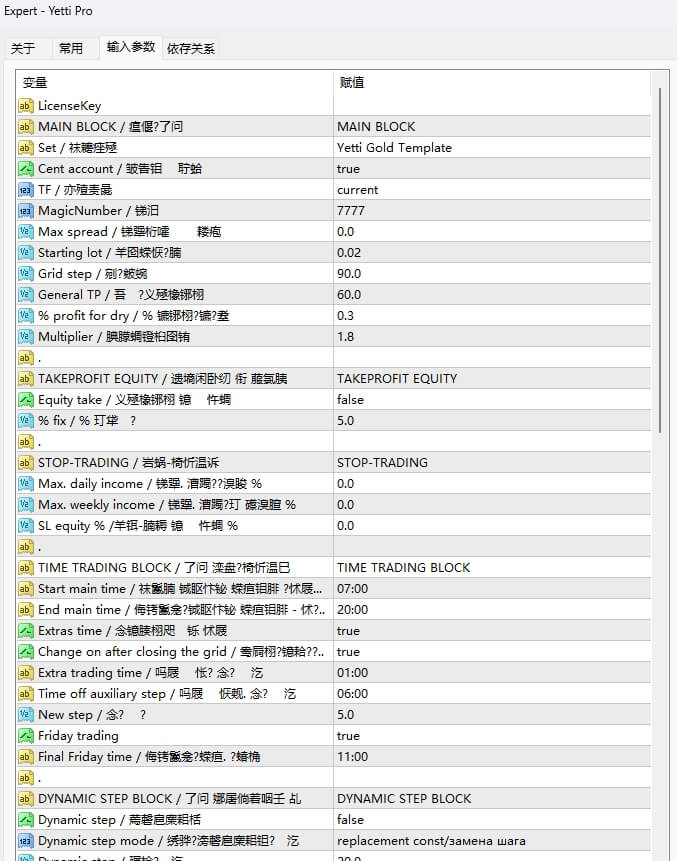Screen dimensions: 677x861
Task: Click the 变量 column header
Action: [175, 83]
